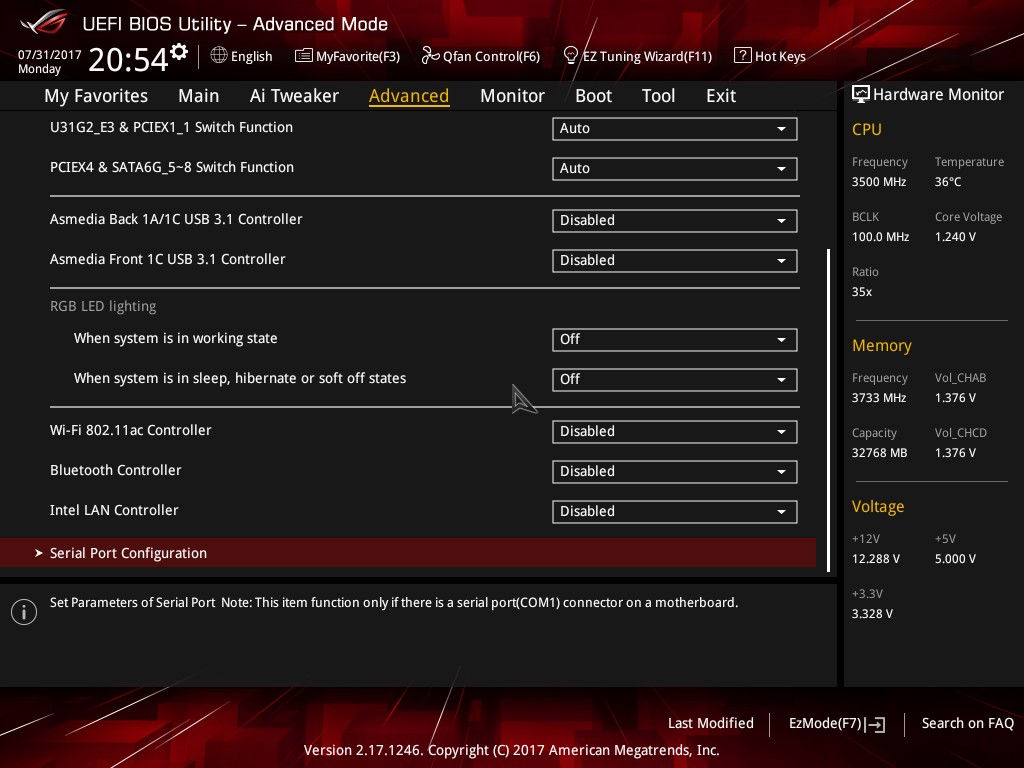1024x768 pixels.
Task: Click the info icon beside help text
Action: (24, 612)
